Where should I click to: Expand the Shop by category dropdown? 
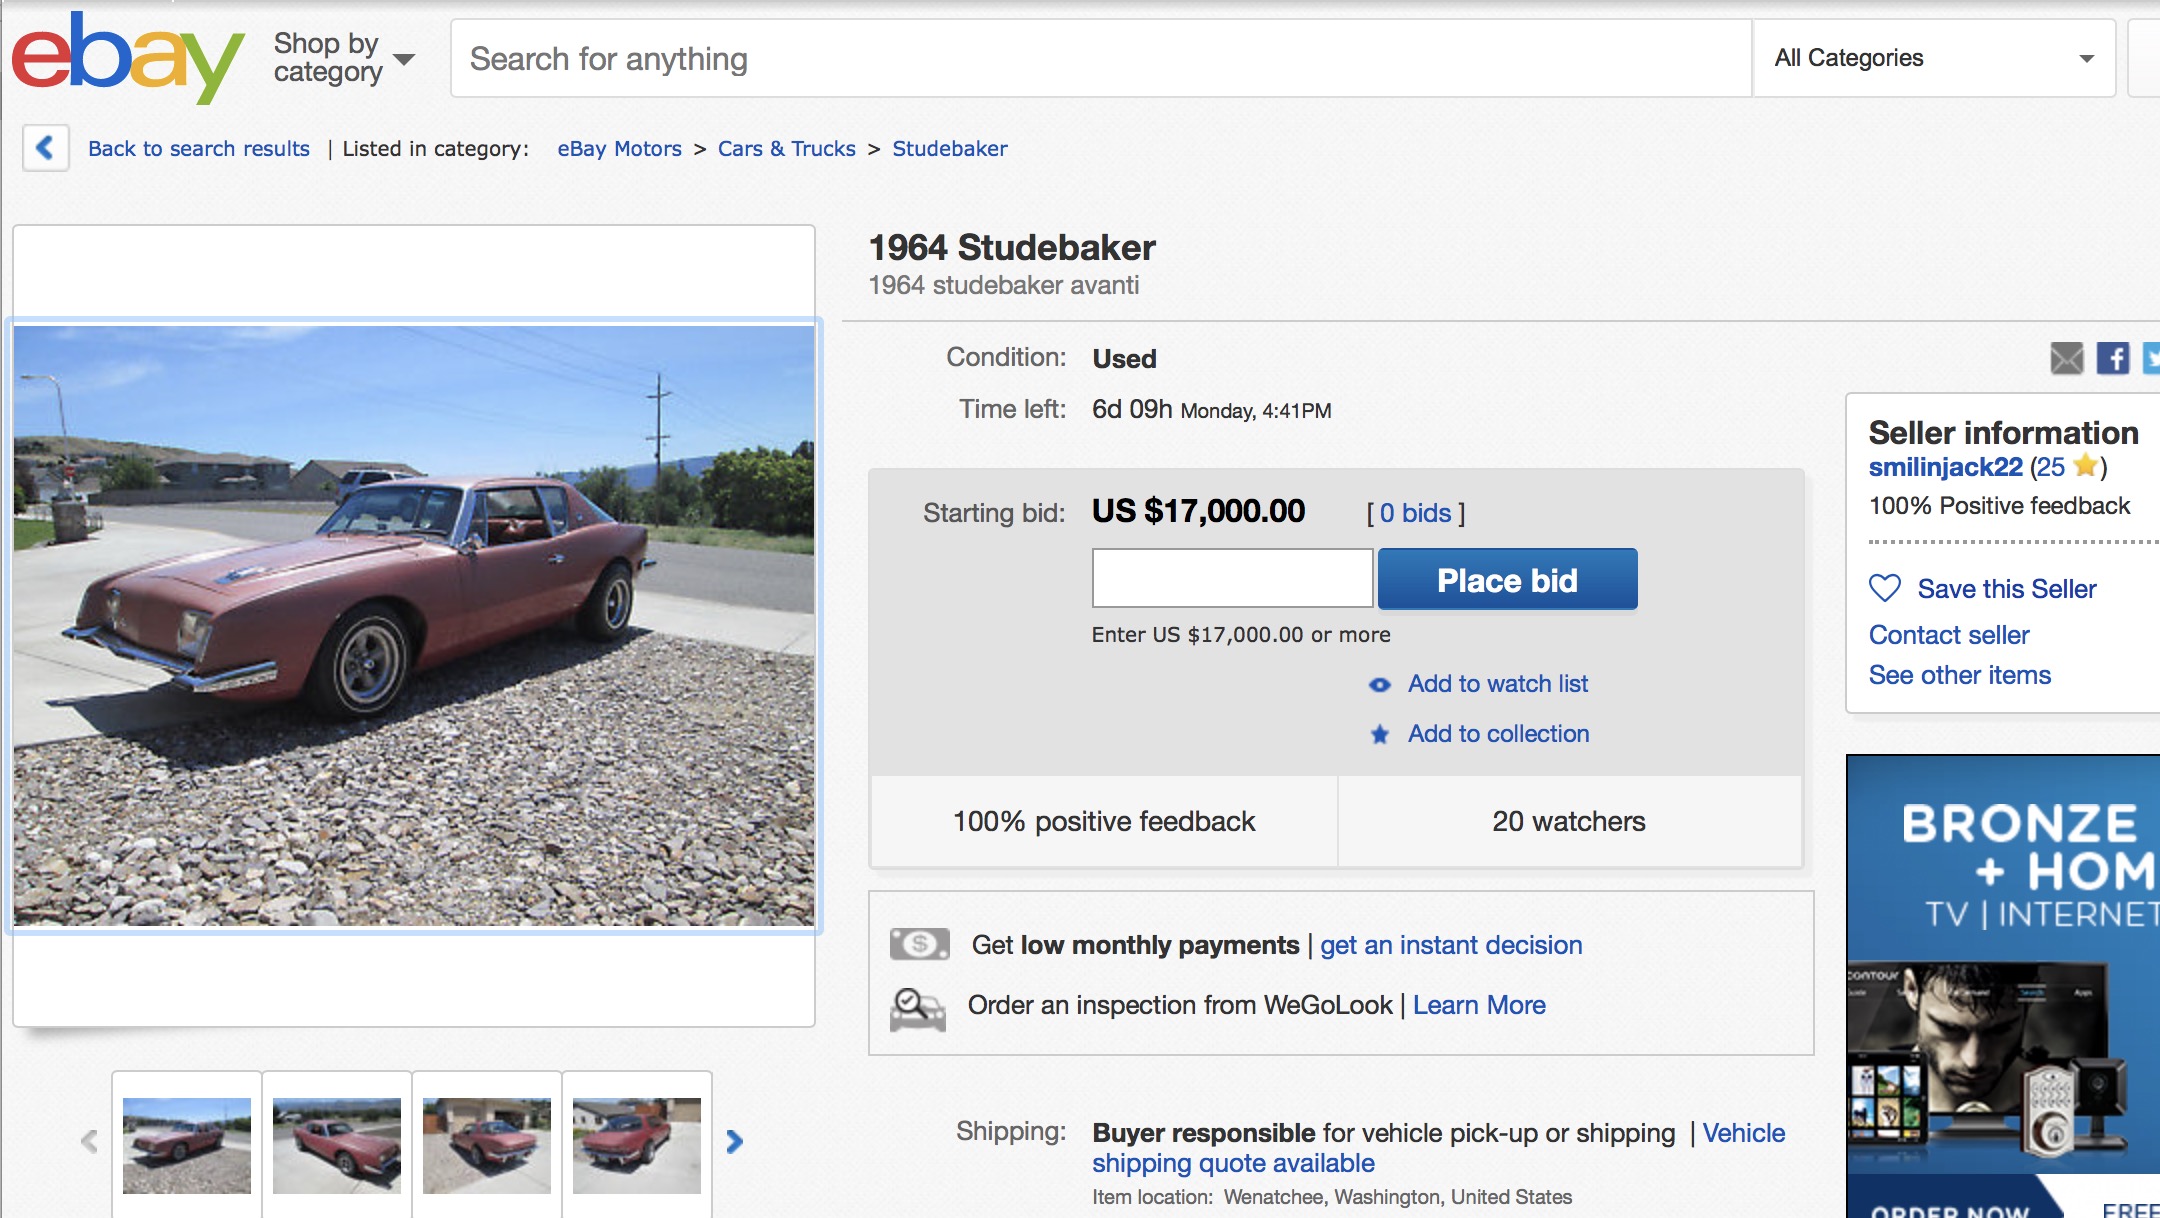[x=343, y=58]
